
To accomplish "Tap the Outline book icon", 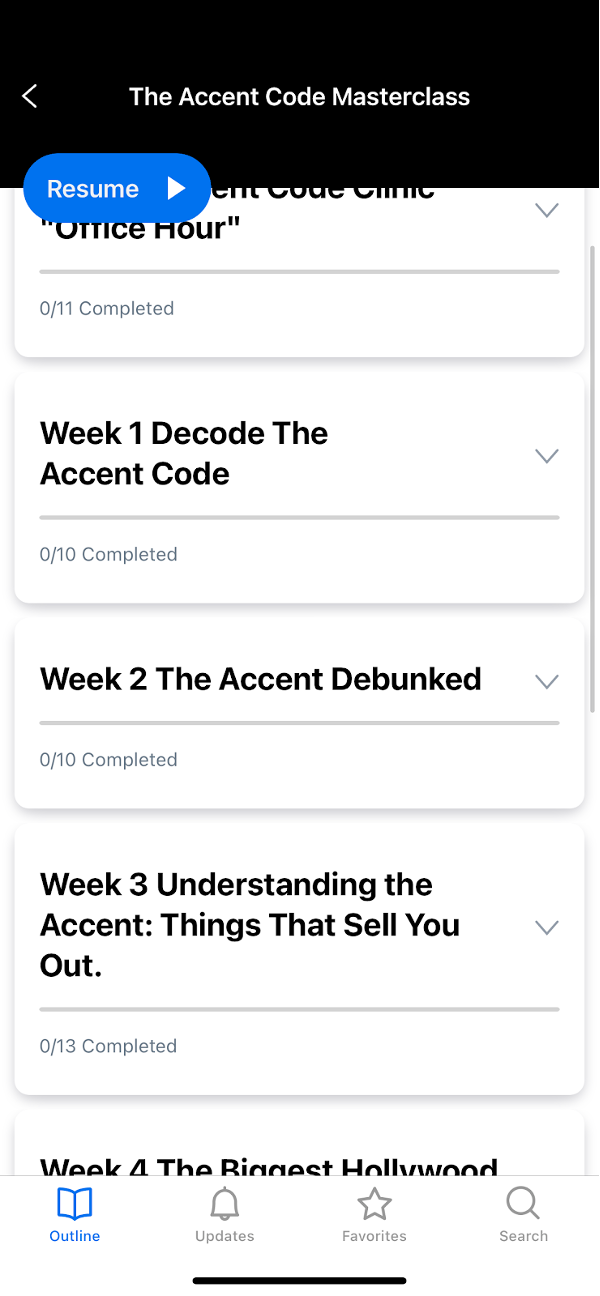I will (x=75, y=1203).
